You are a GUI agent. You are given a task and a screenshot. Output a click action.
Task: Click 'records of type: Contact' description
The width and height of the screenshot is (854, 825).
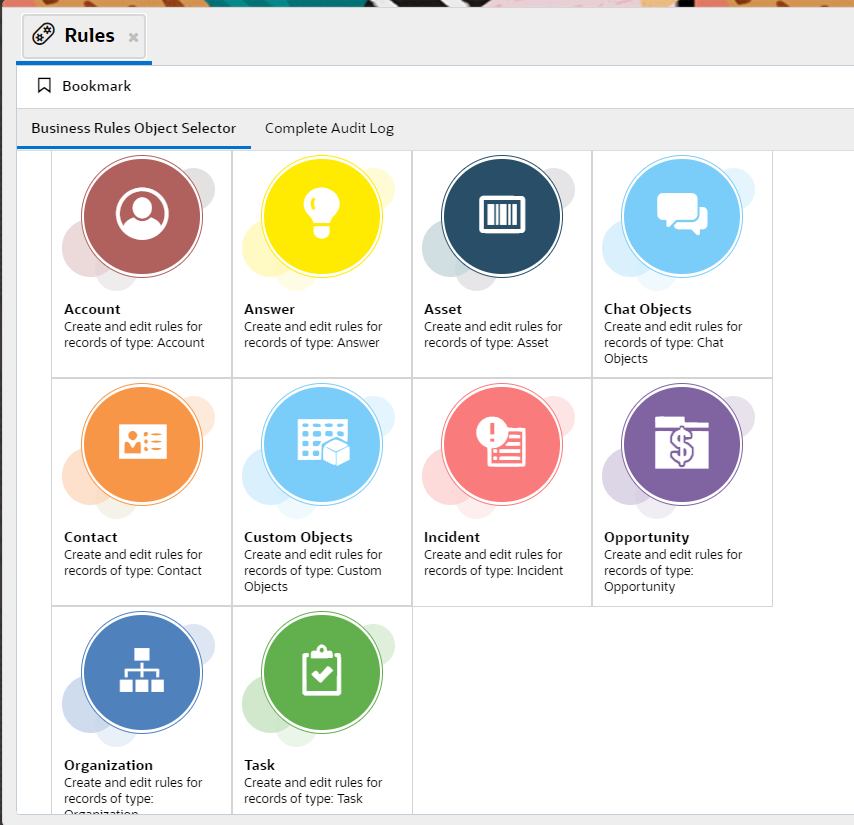[x=133, y=571]
